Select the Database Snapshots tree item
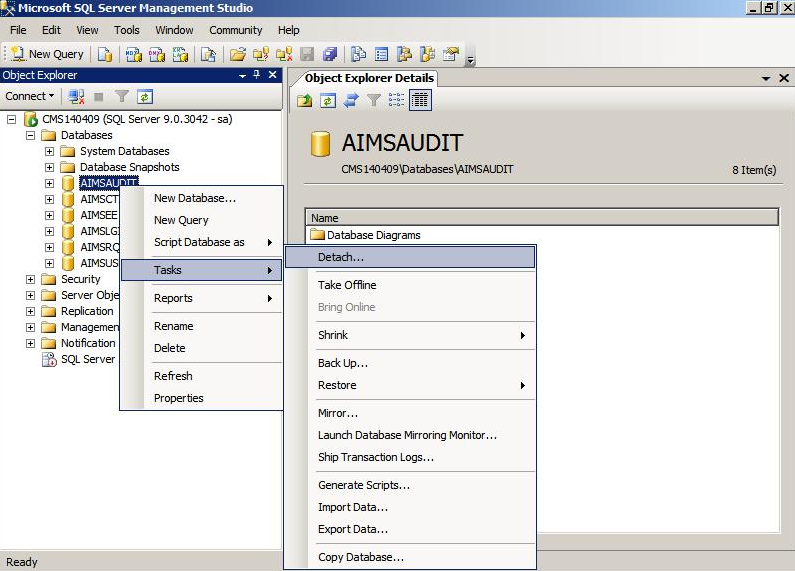The width and height of the screenshot is (795, 571). pyautogui.click(x=130, y=167)
